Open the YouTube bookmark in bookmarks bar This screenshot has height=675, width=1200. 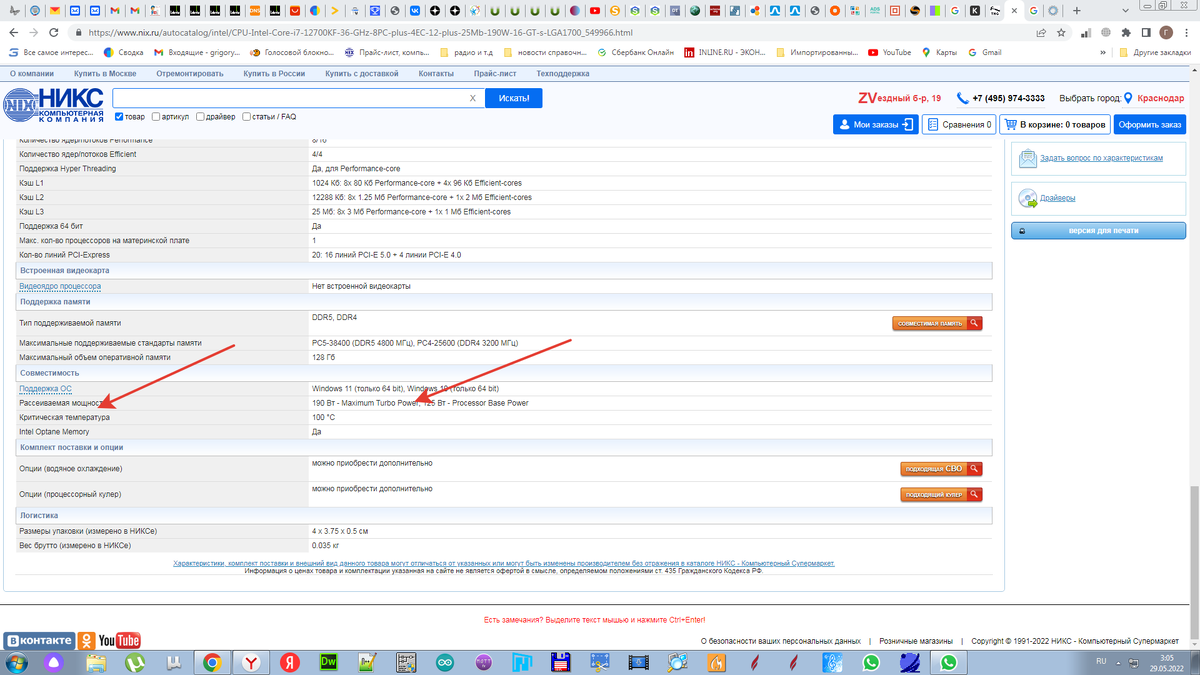(x=889, y=52)
